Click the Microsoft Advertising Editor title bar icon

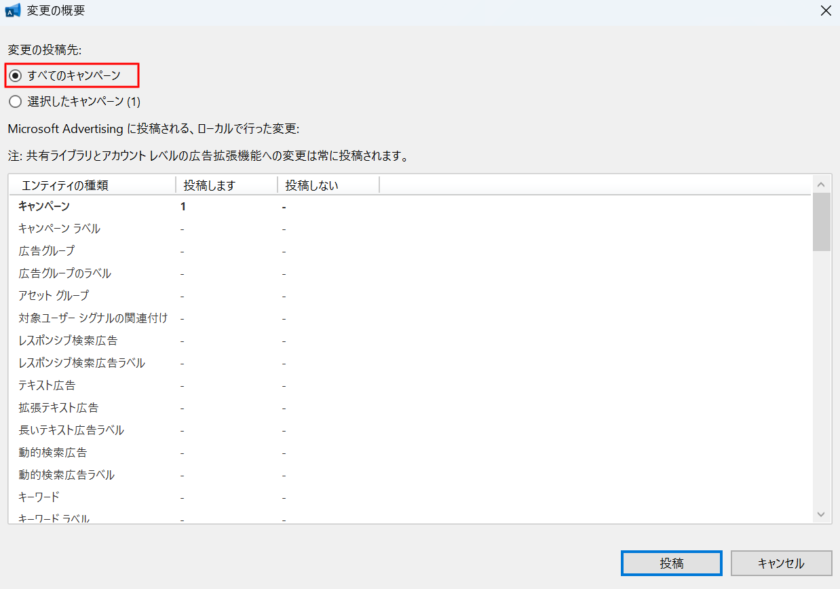click(x=14, y=12)
